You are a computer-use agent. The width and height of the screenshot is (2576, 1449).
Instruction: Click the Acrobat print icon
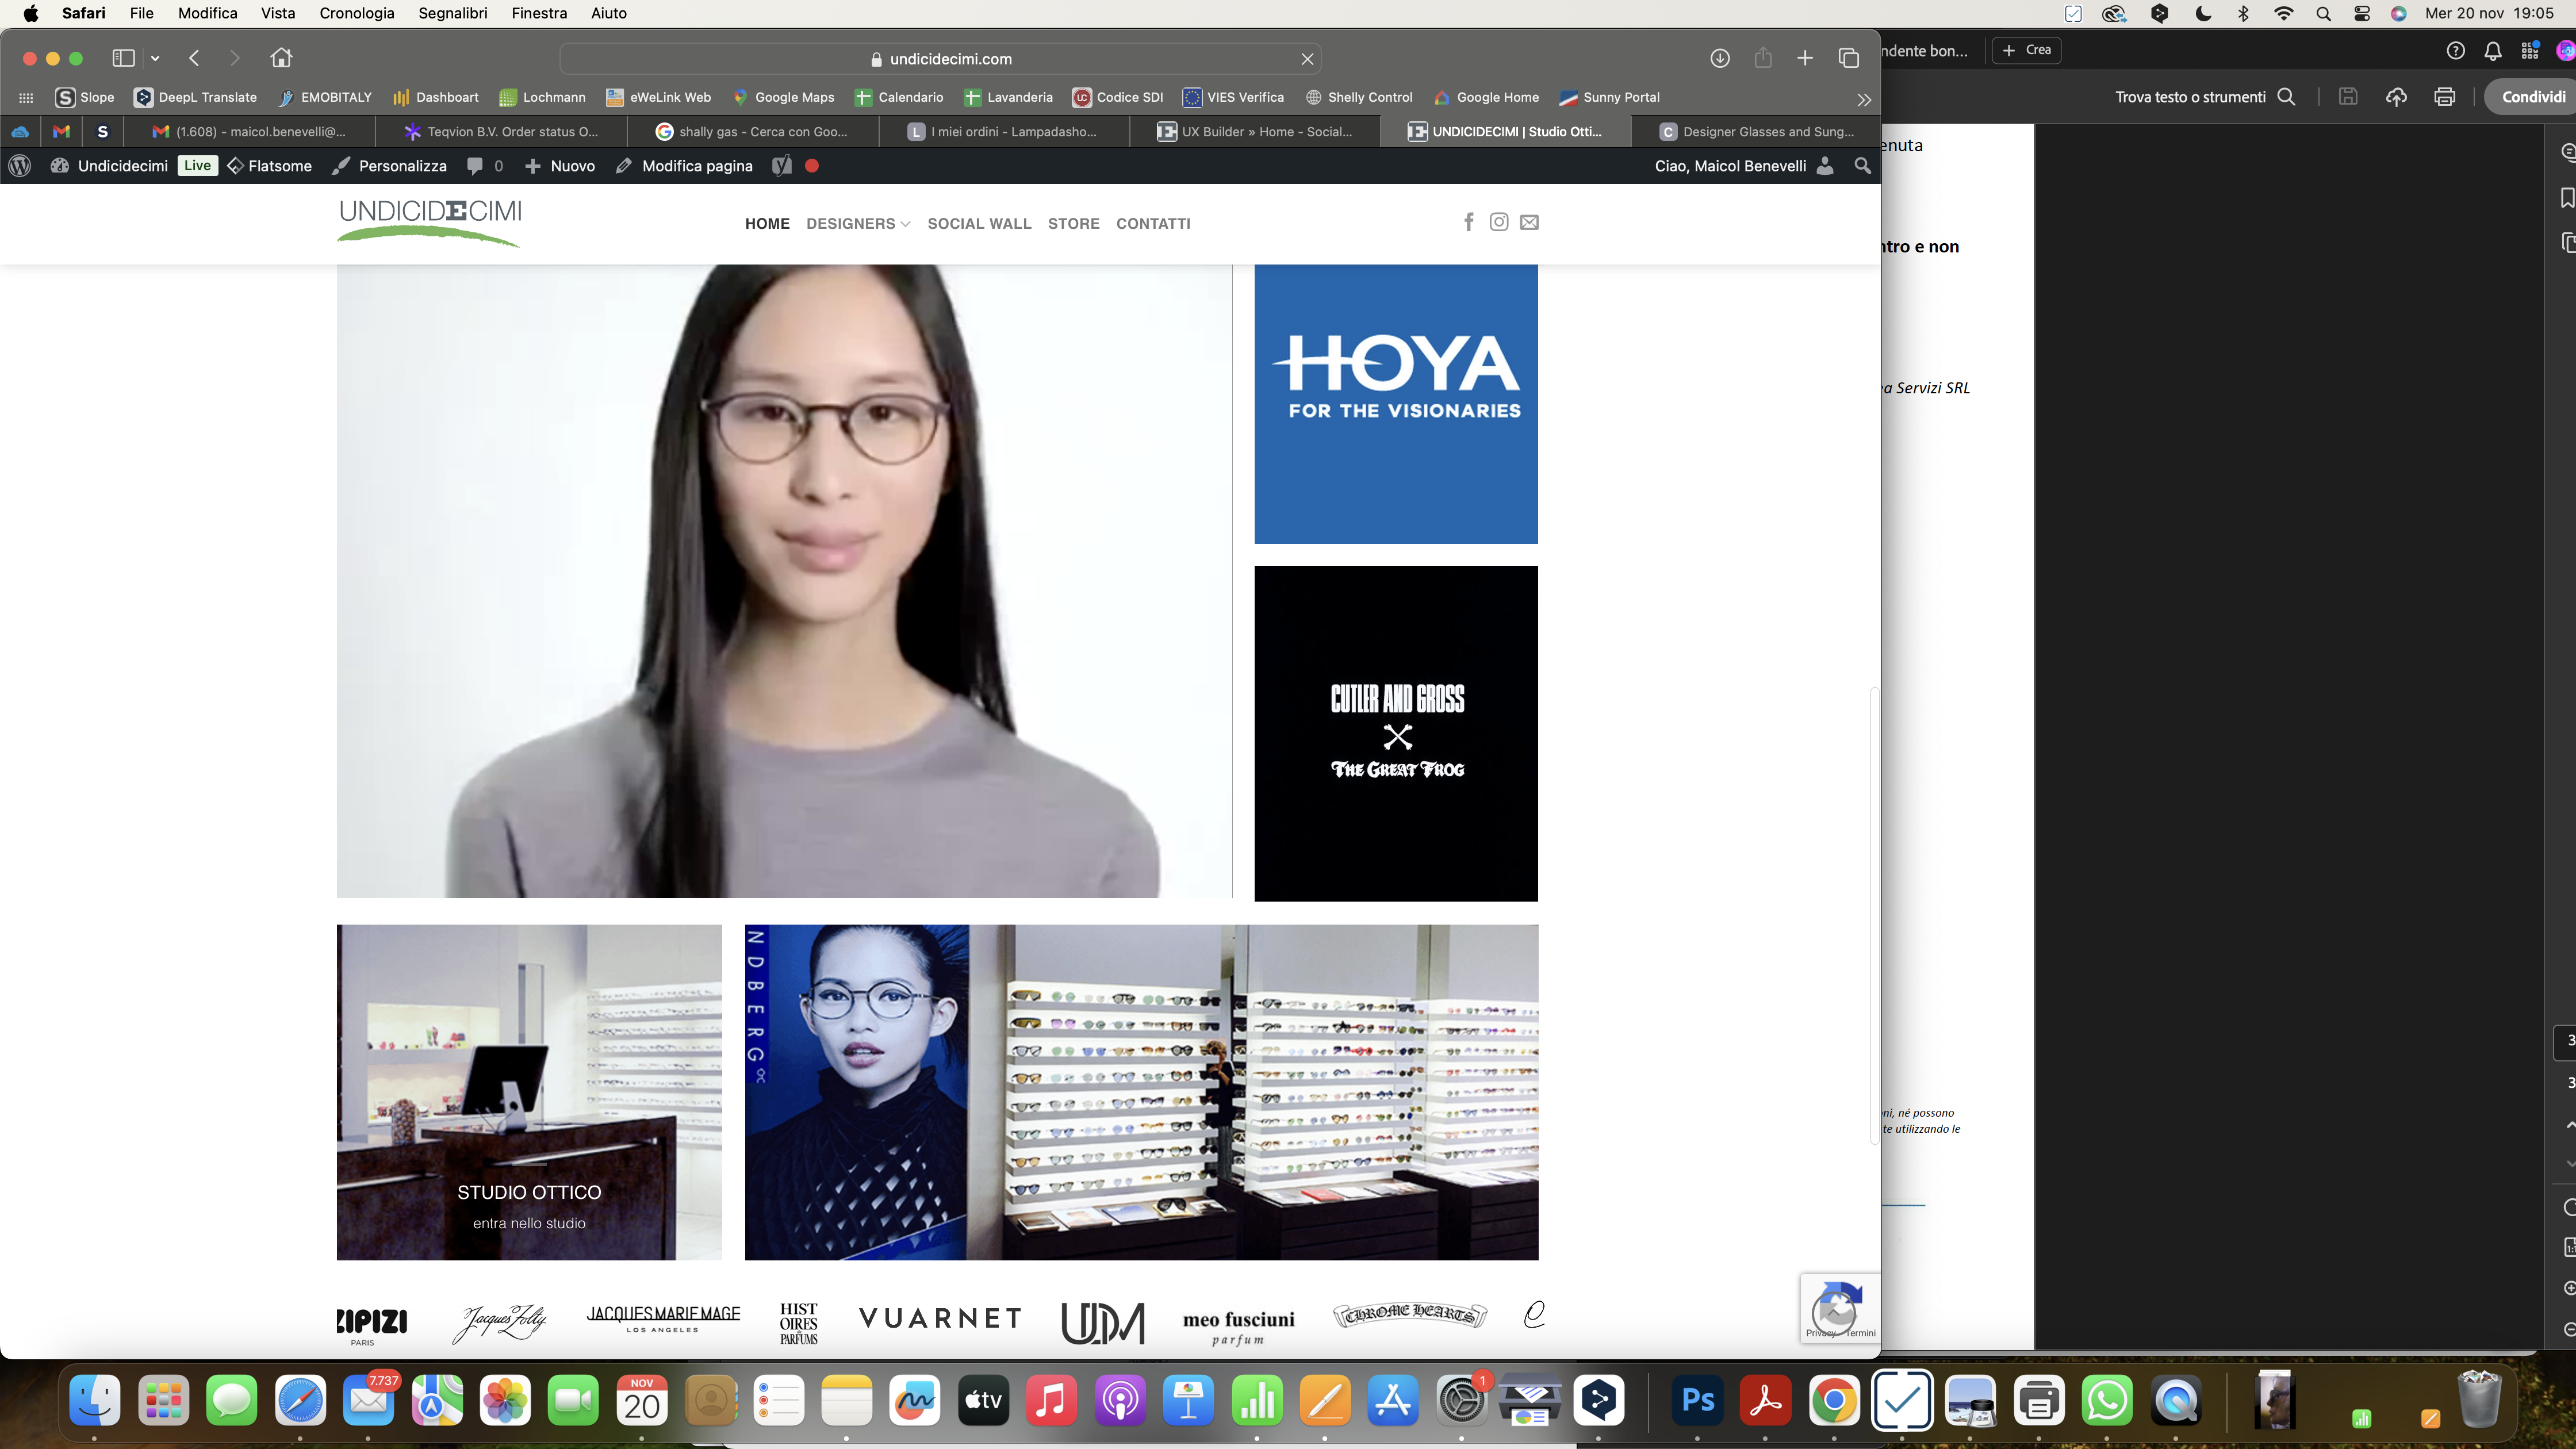2444,97
